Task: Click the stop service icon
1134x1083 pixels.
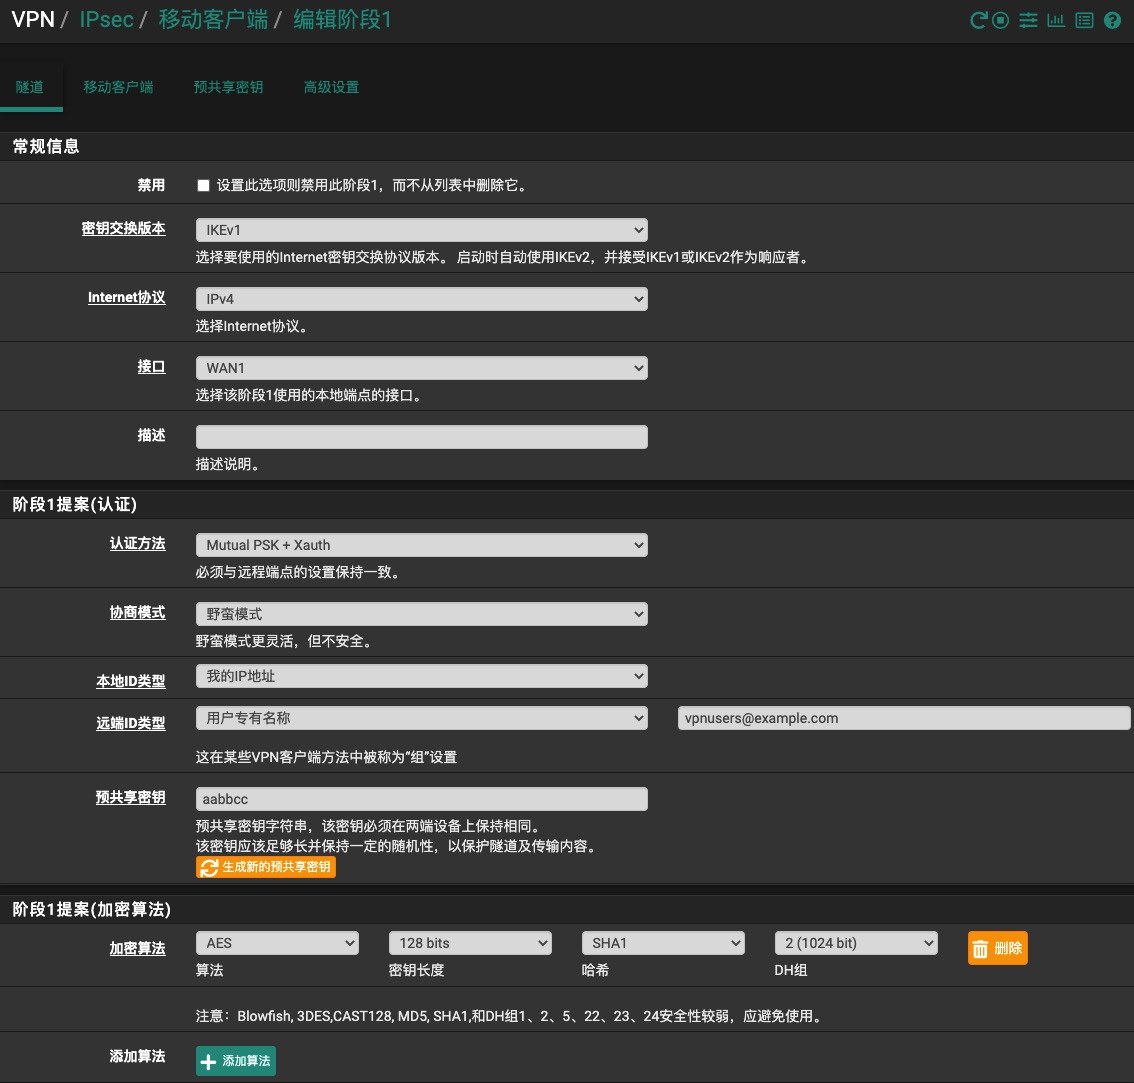Action: tap(1001, 20)
